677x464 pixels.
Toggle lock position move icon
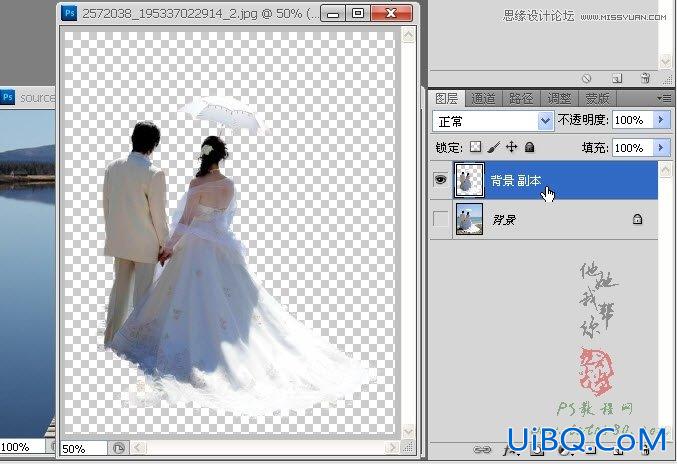(x=512, y=147)
